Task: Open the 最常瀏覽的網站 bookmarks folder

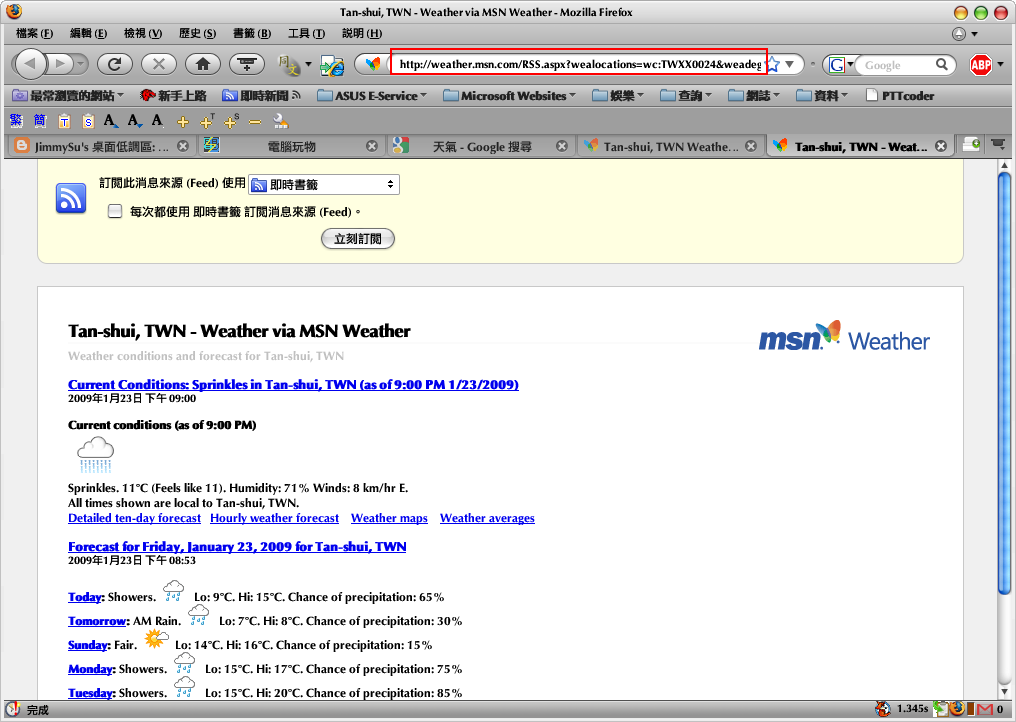Action: (69, 96)
